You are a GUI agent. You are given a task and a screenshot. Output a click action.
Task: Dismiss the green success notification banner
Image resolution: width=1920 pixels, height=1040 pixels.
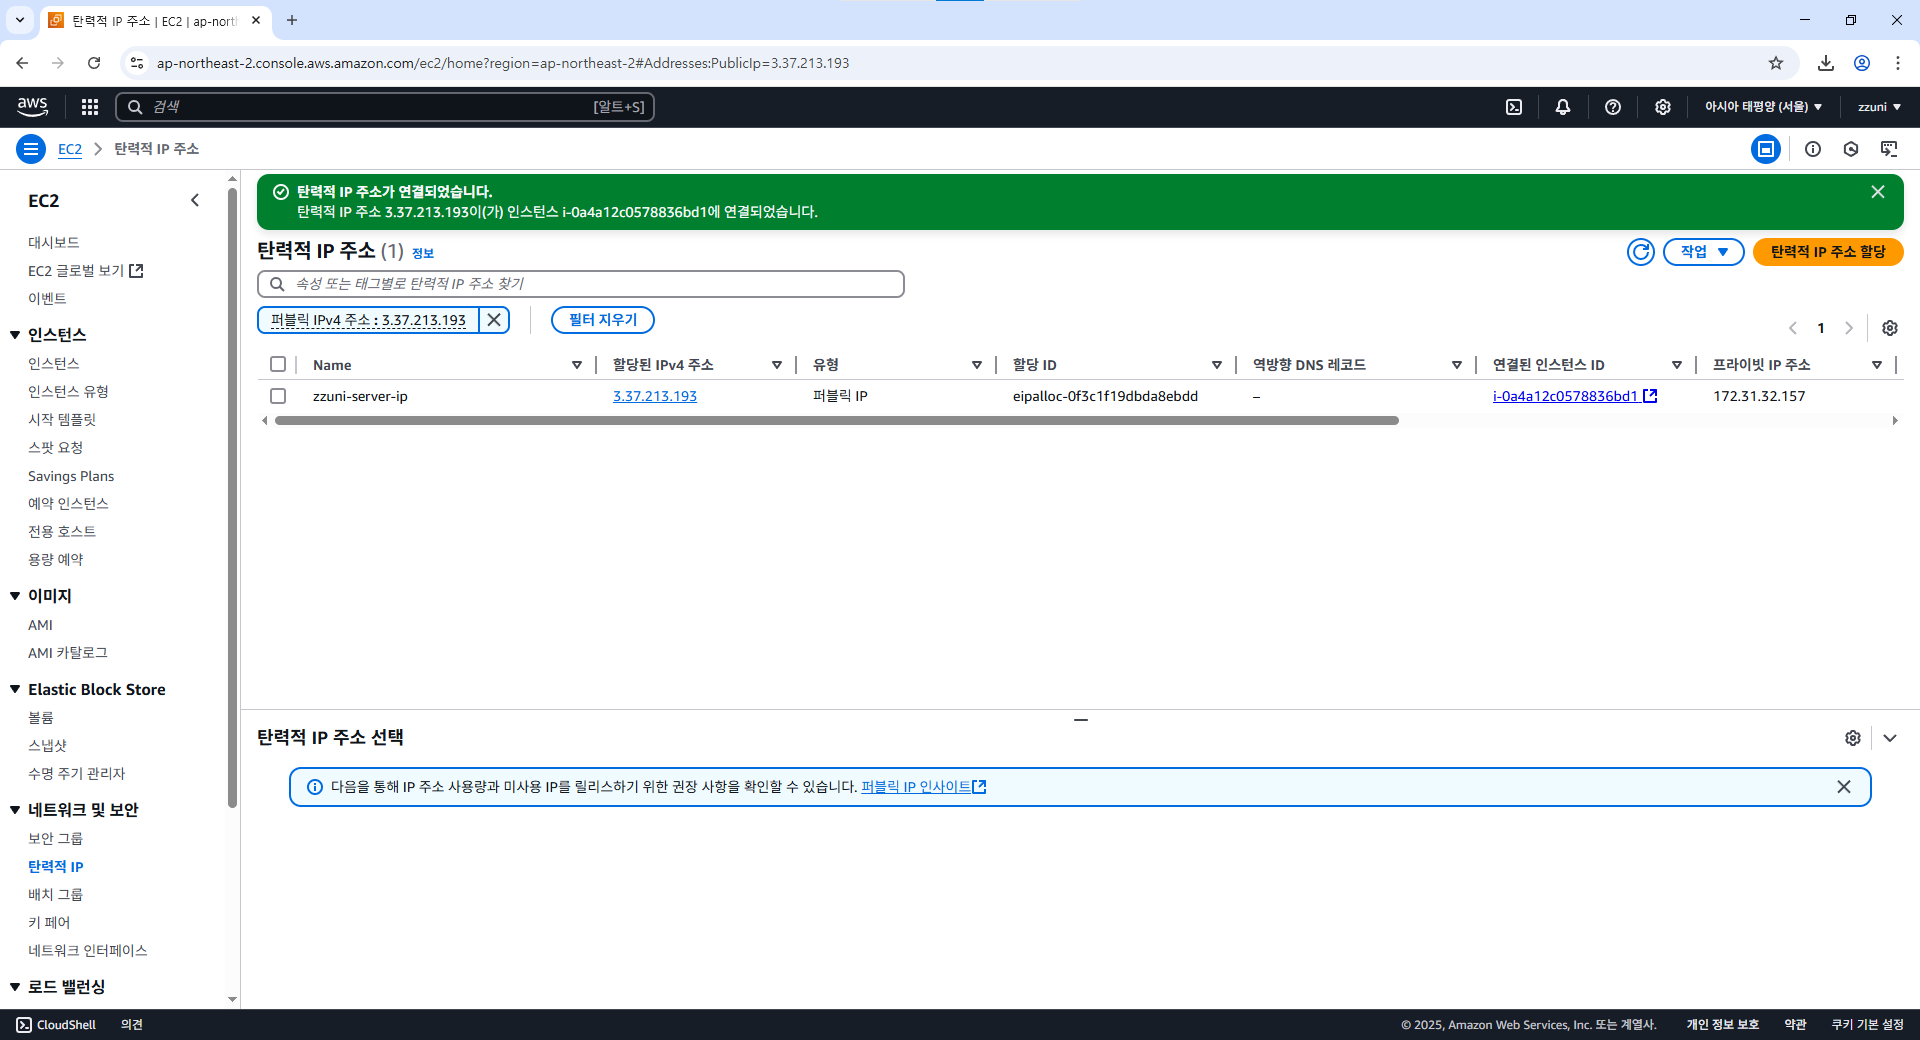pos(1878,192)
